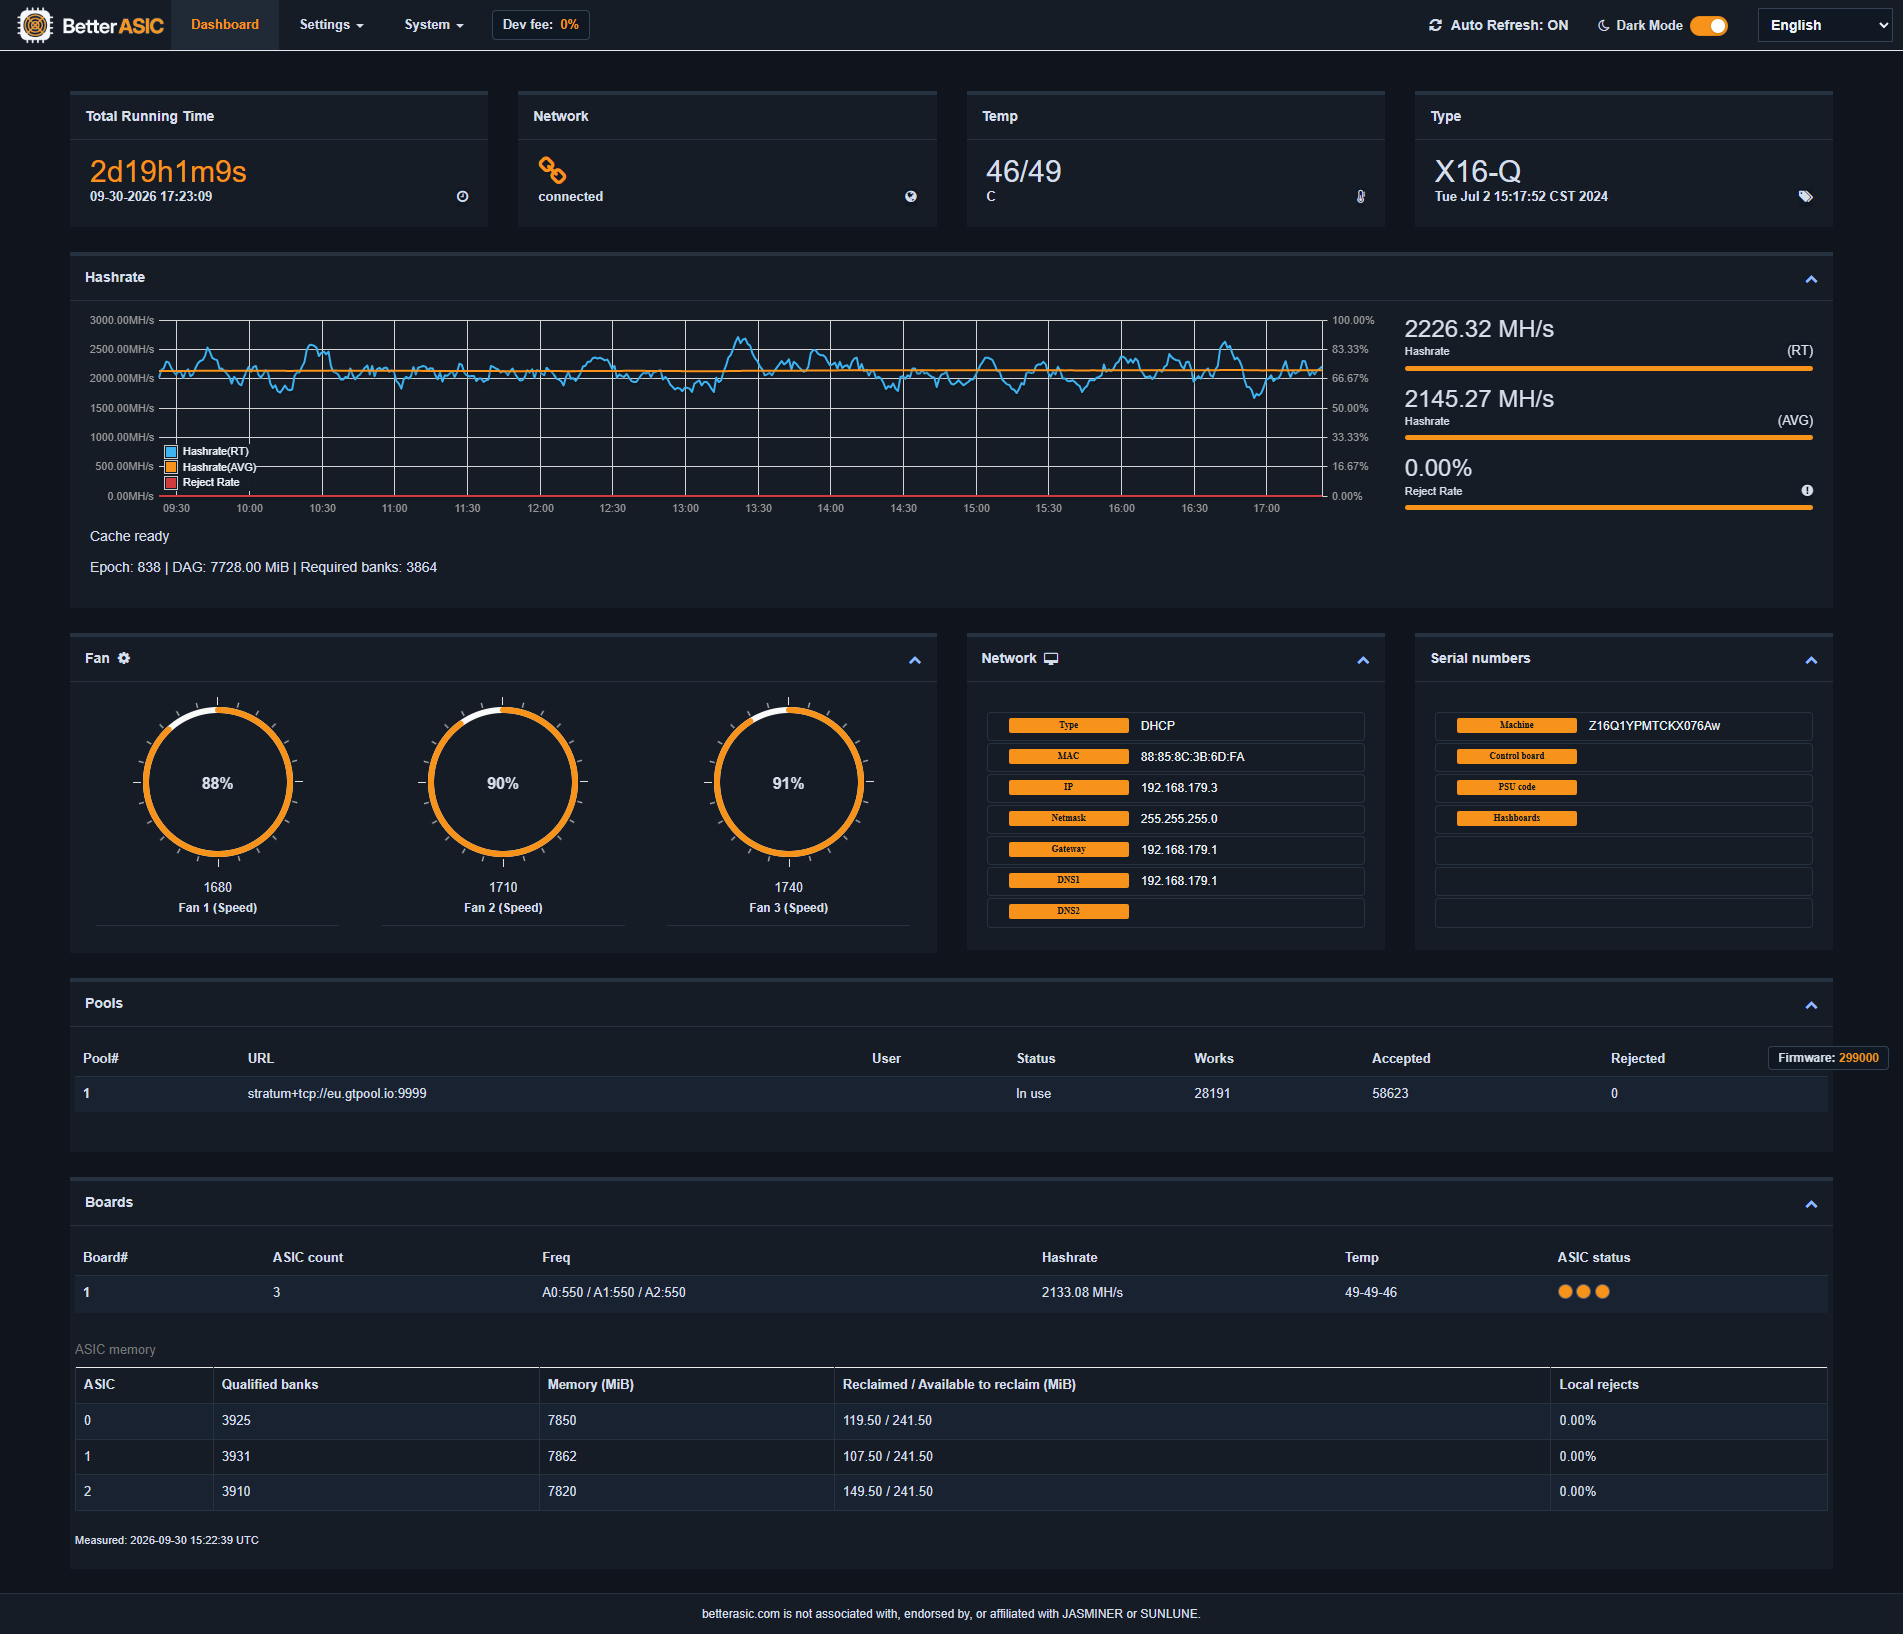Click the Hashrate (RT) orange progress bar
1903x1634 pixels.
tap(1608, 368)
